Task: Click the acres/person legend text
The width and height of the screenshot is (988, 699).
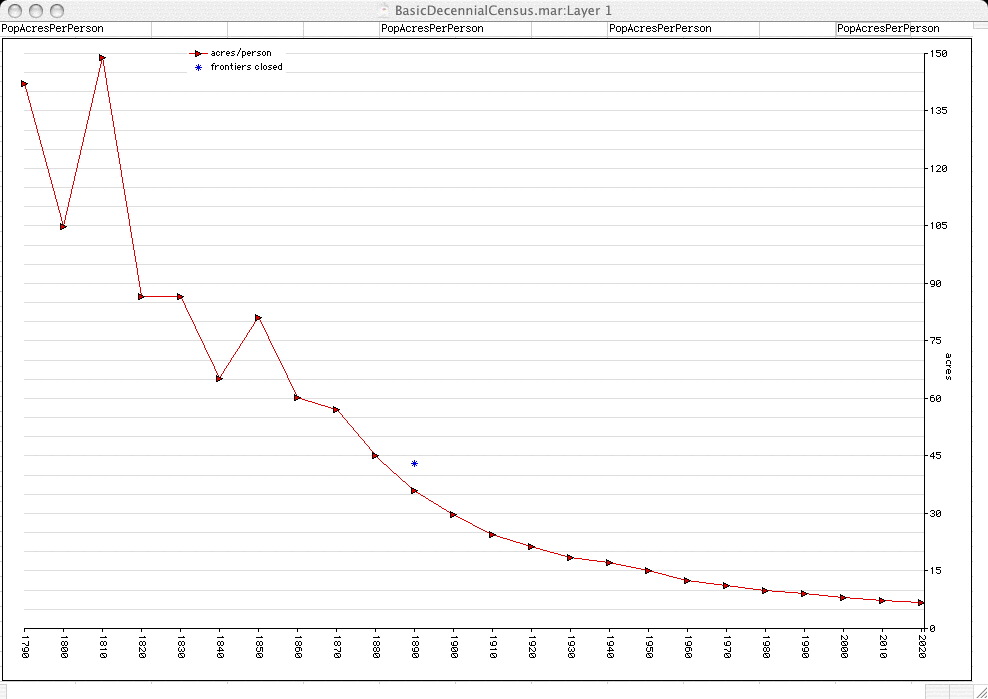Action: (240, 53)
